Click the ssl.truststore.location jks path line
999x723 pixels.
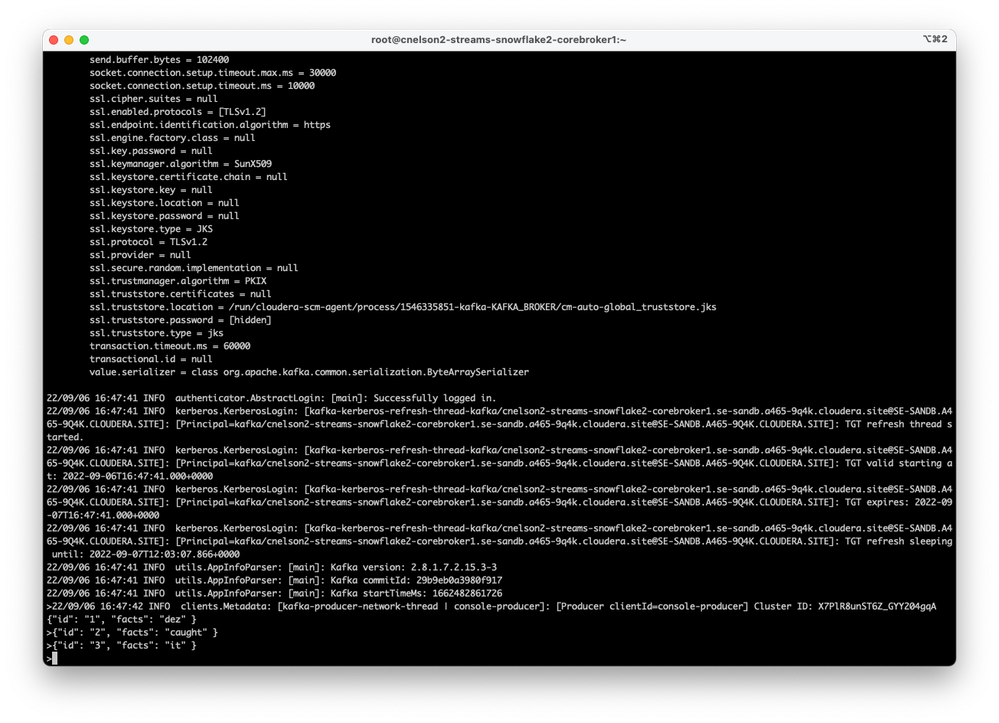click(x=403, y=307)
